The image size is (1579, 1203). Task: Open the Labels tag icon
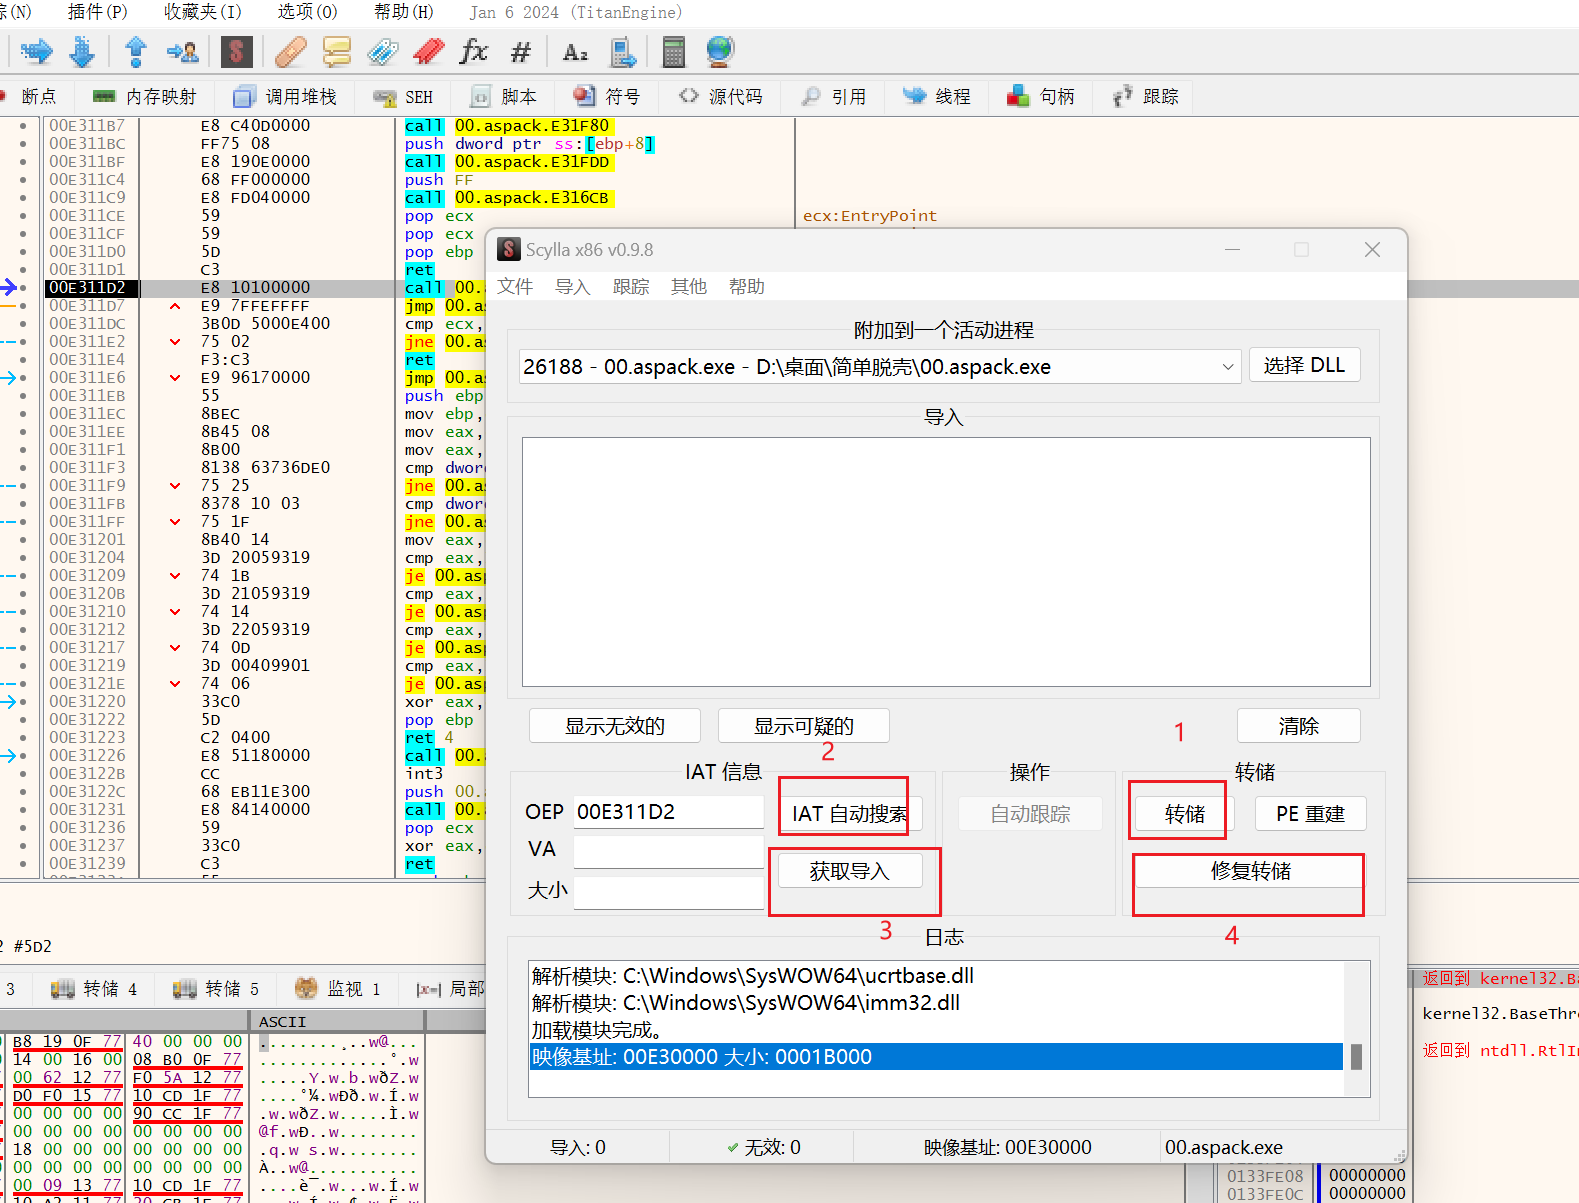[383, 52]
